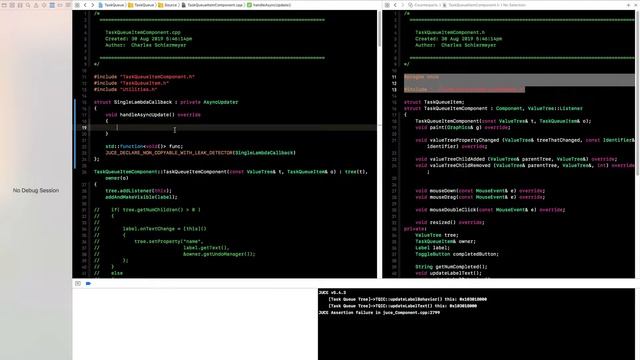Screen dimensions: 640x360
Task: Click '#include "Utilities.h"' line
Action: [125, 89]
